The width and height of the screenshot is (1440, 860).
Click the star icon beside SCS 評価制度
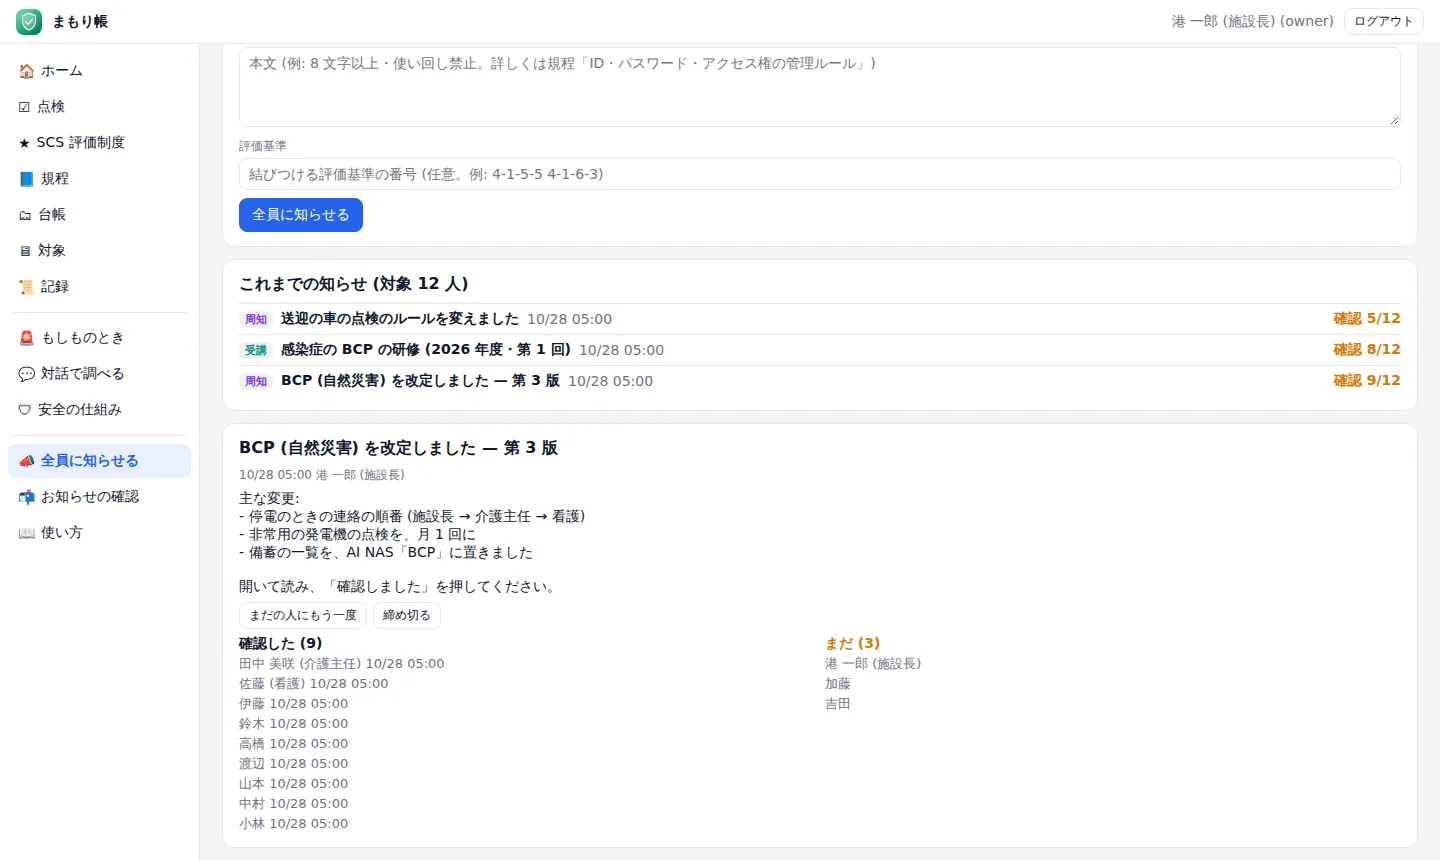(x=25, y=143)
